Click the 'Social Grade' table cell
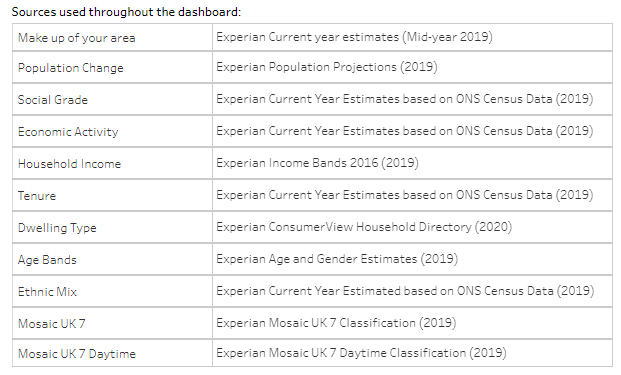The width and height of the screenshot is (621, 375). point(112,100)
